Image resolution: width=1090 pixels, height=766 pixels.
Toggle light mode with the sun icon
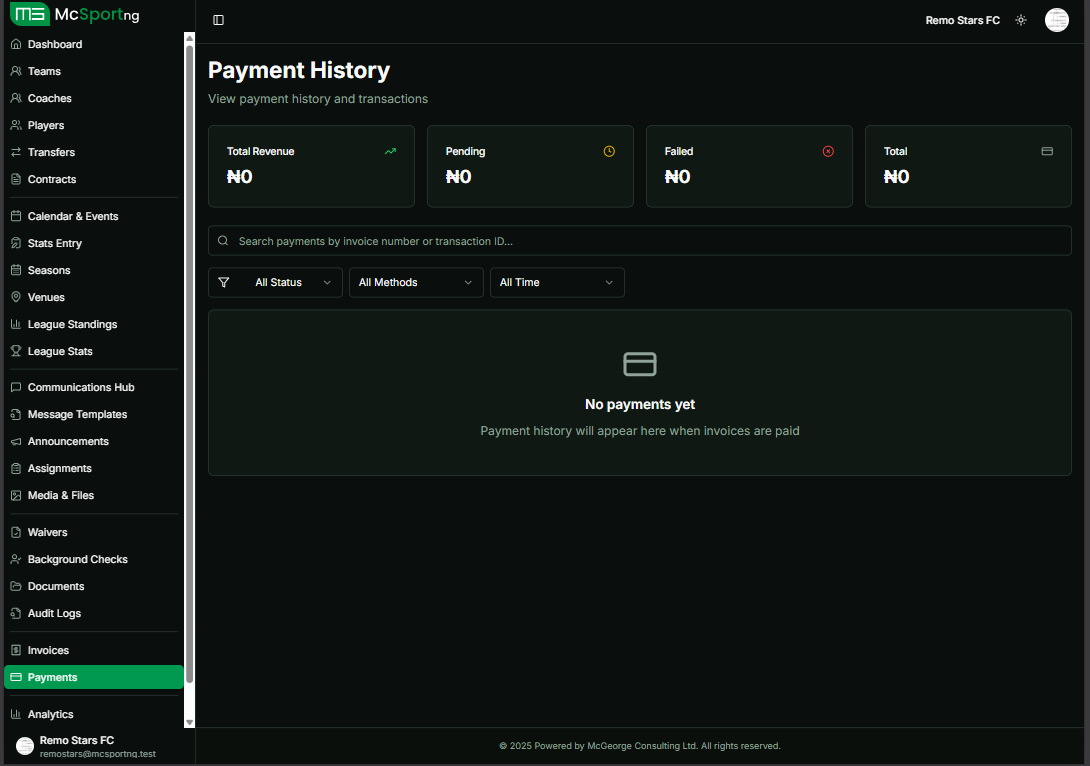point(1020,19)
